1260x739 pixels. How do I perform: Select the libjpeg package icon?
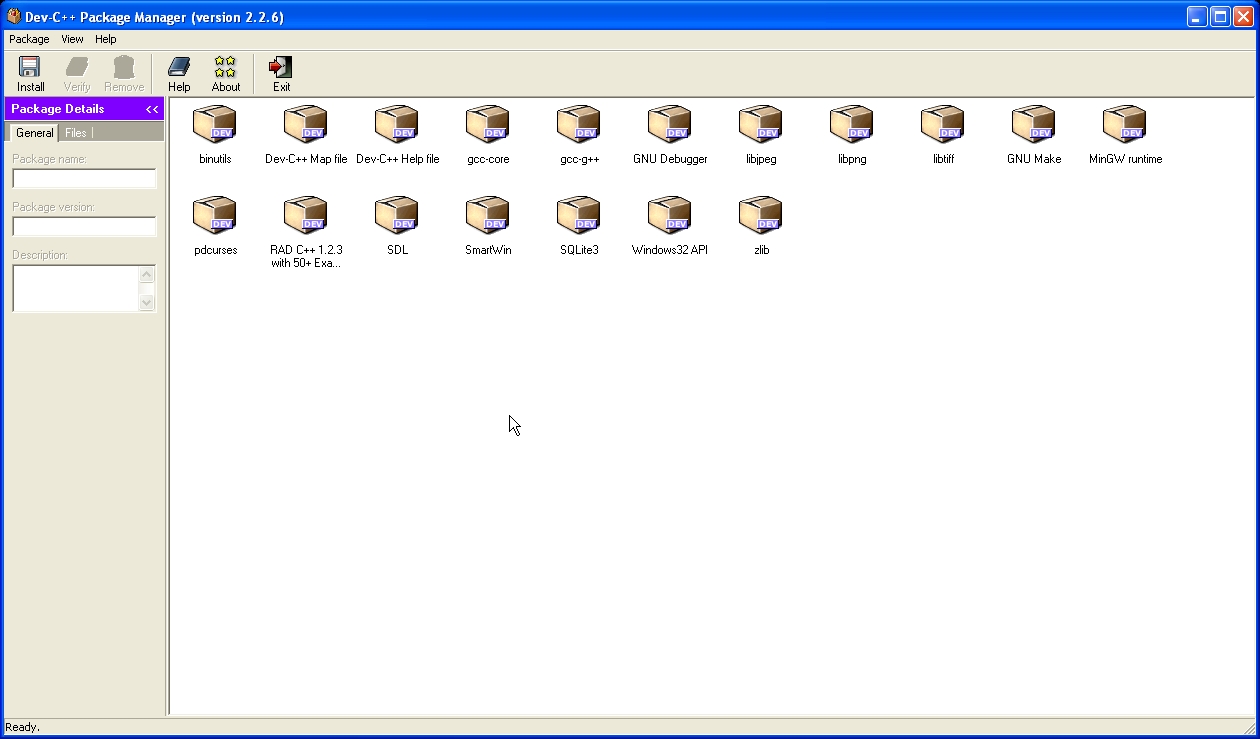click(761, 125)
